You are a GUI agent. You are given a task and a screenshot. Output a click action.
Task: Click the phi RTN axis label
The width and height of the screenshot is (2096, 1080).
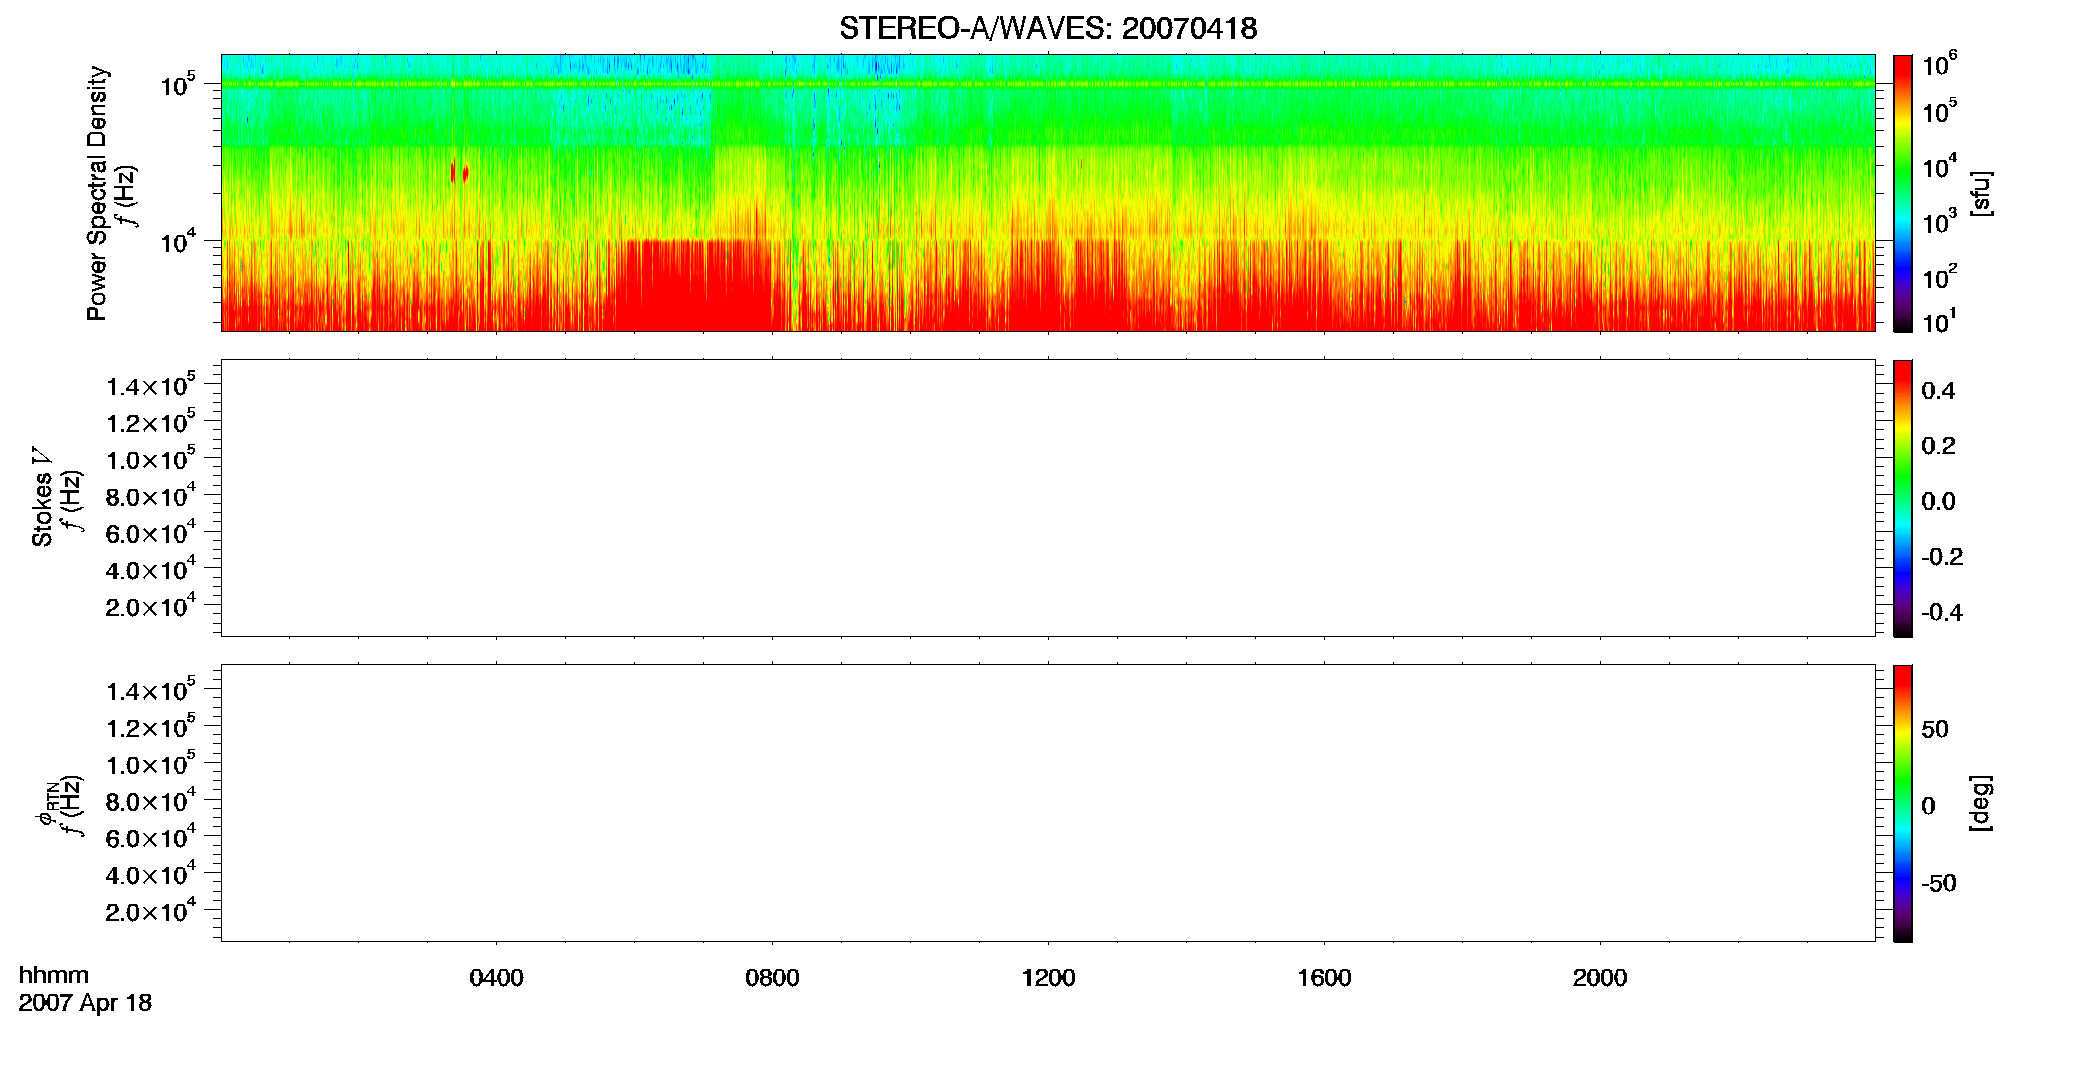(46, 804)
